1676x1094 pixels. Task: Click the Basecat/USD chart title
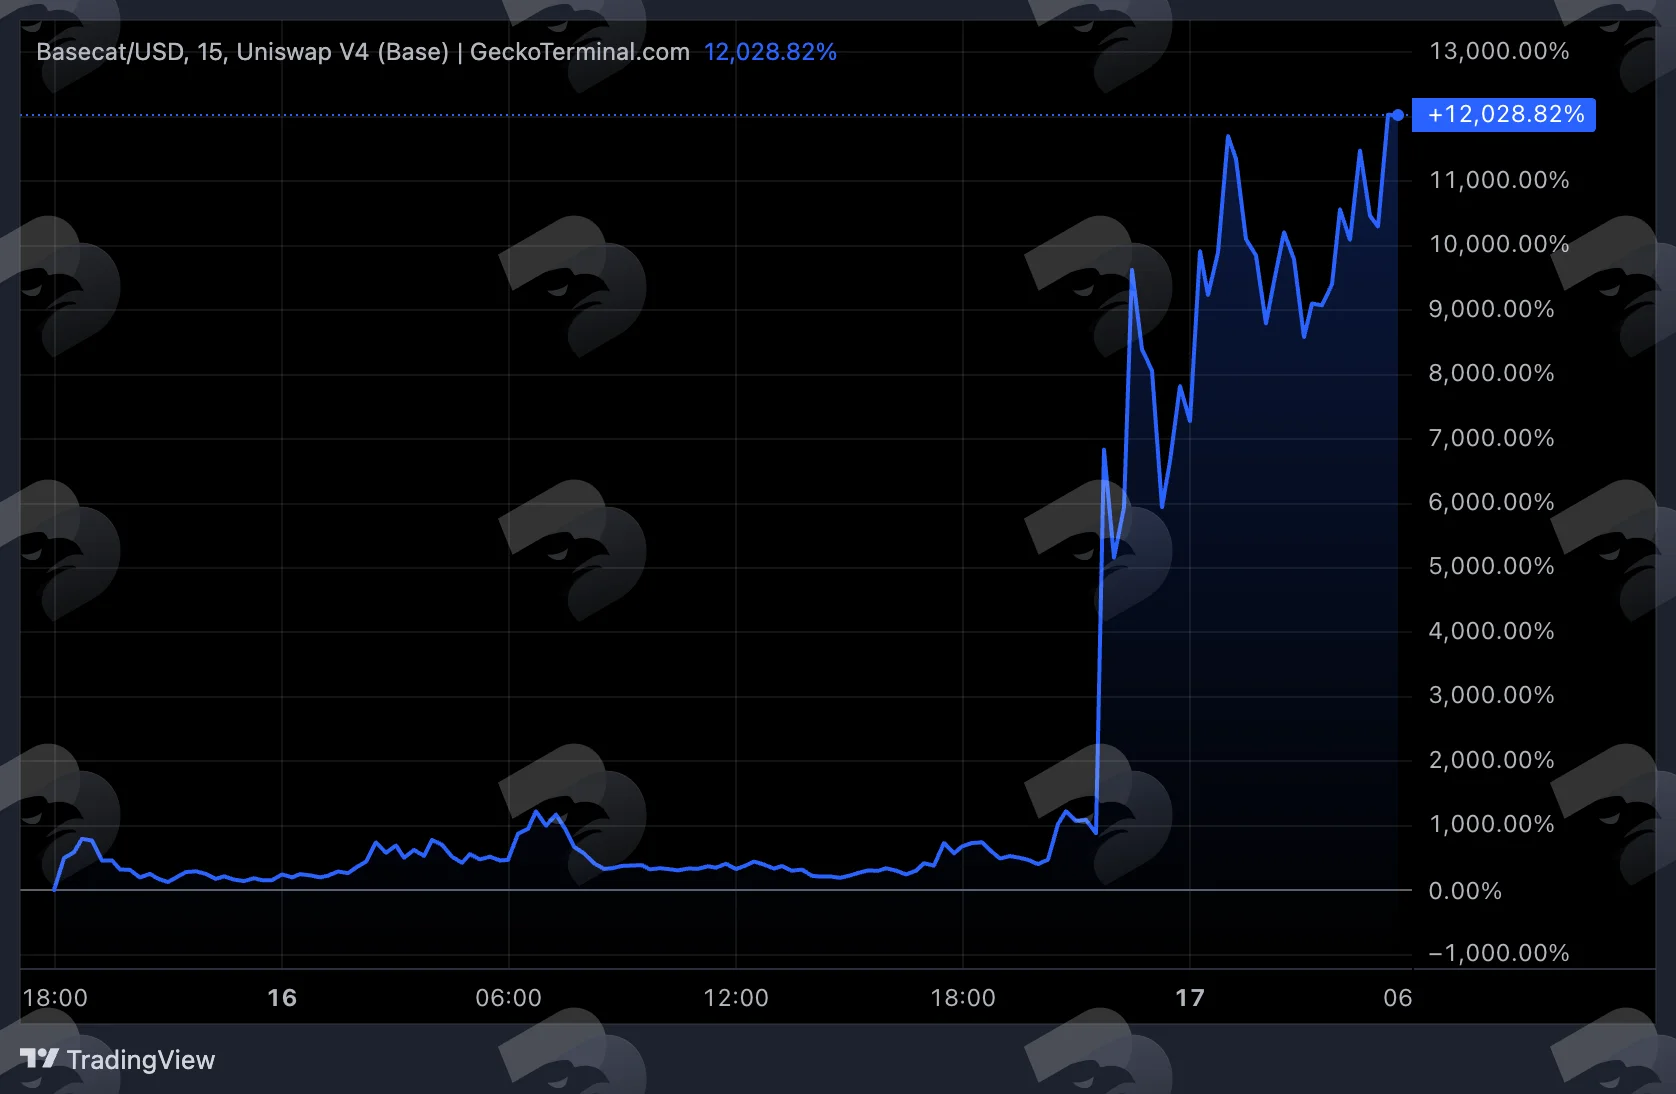[363, 52]
